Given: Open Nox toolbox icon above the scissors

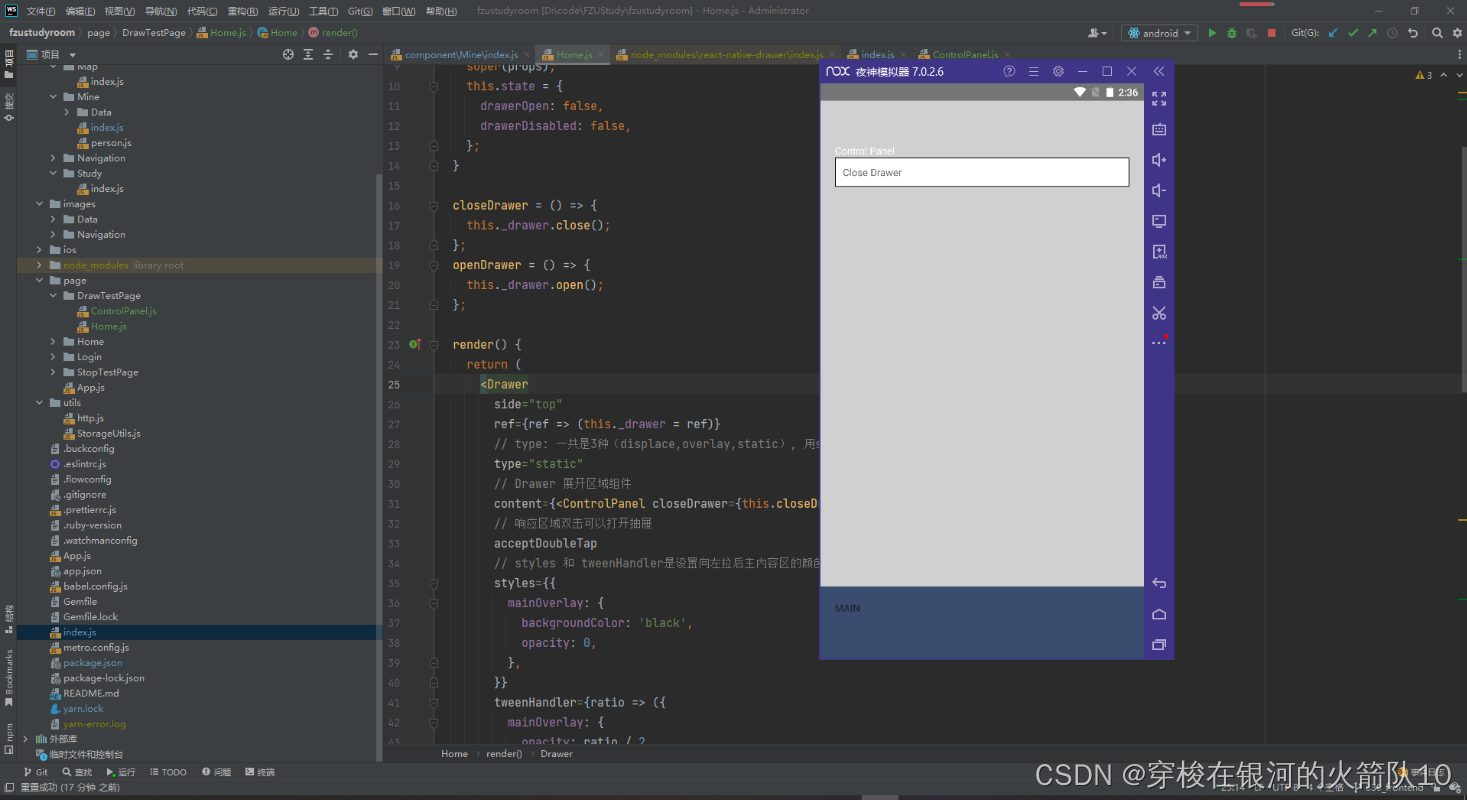Looking at the screenshot, I should tap(1159, 282).
